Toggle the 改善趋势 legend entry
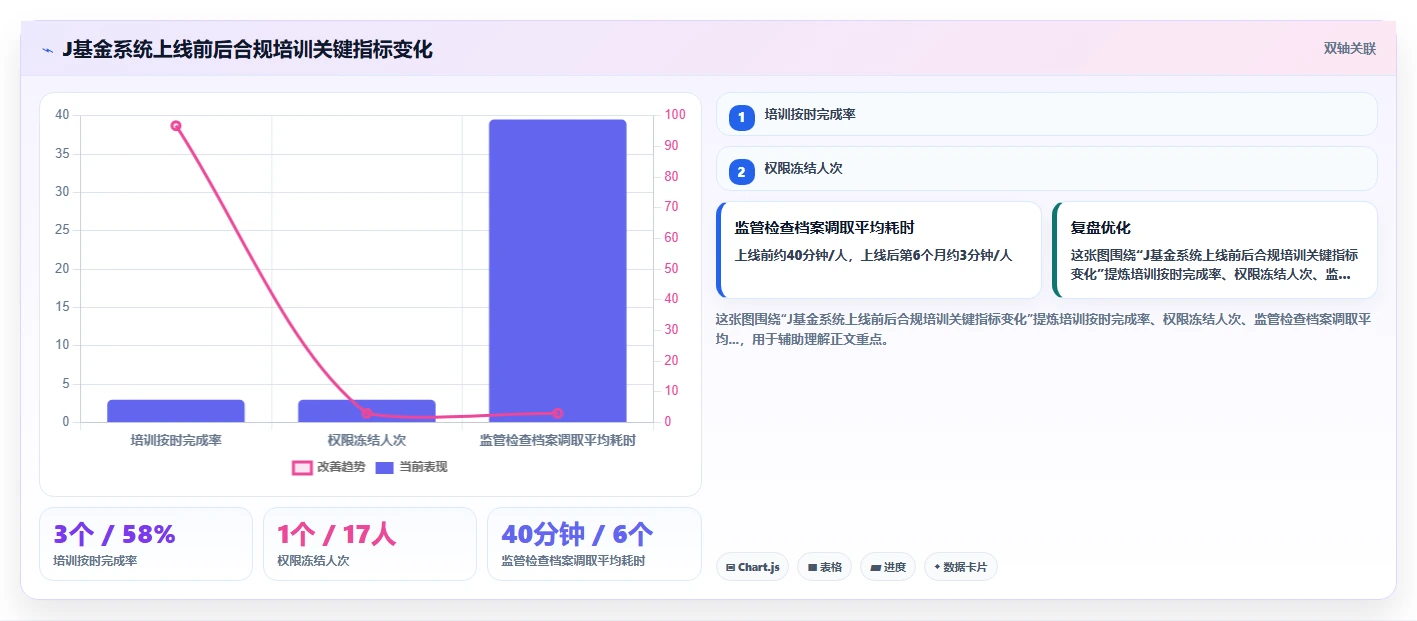This screenshot has width=1417, height=621. coord(329,467)
